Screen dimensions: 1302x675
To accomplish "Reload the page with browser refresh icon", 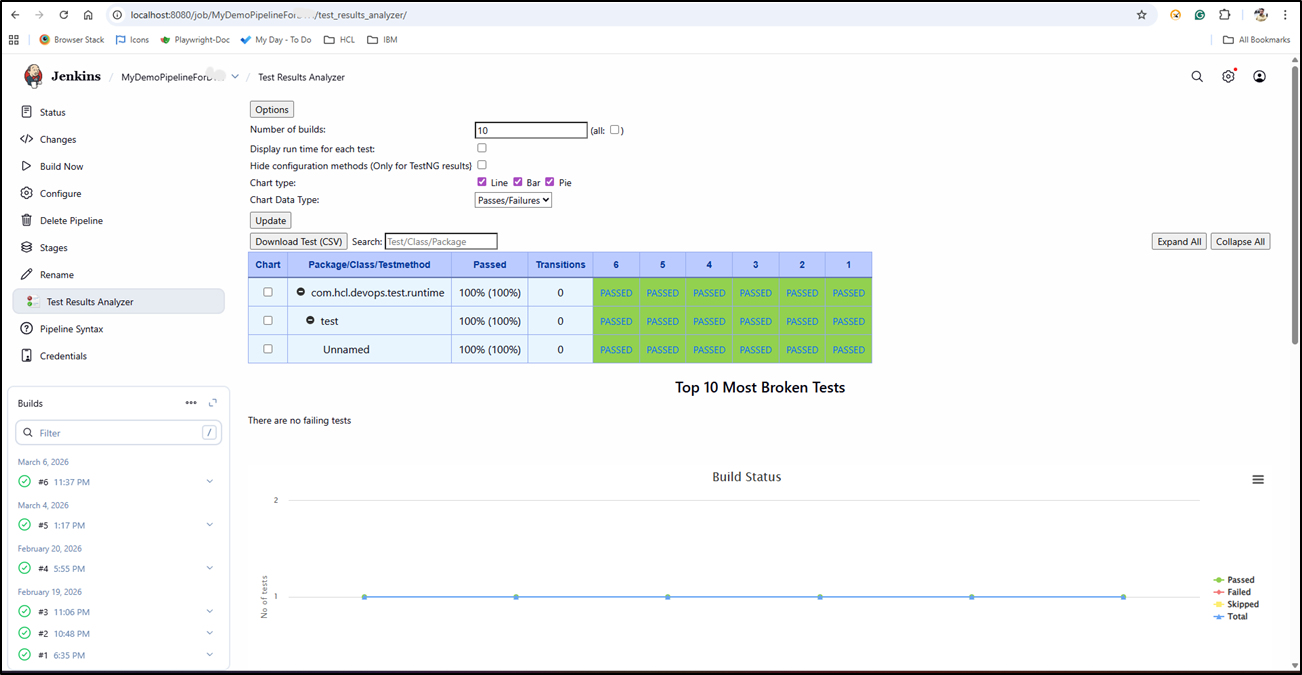I will pos(64,15).
